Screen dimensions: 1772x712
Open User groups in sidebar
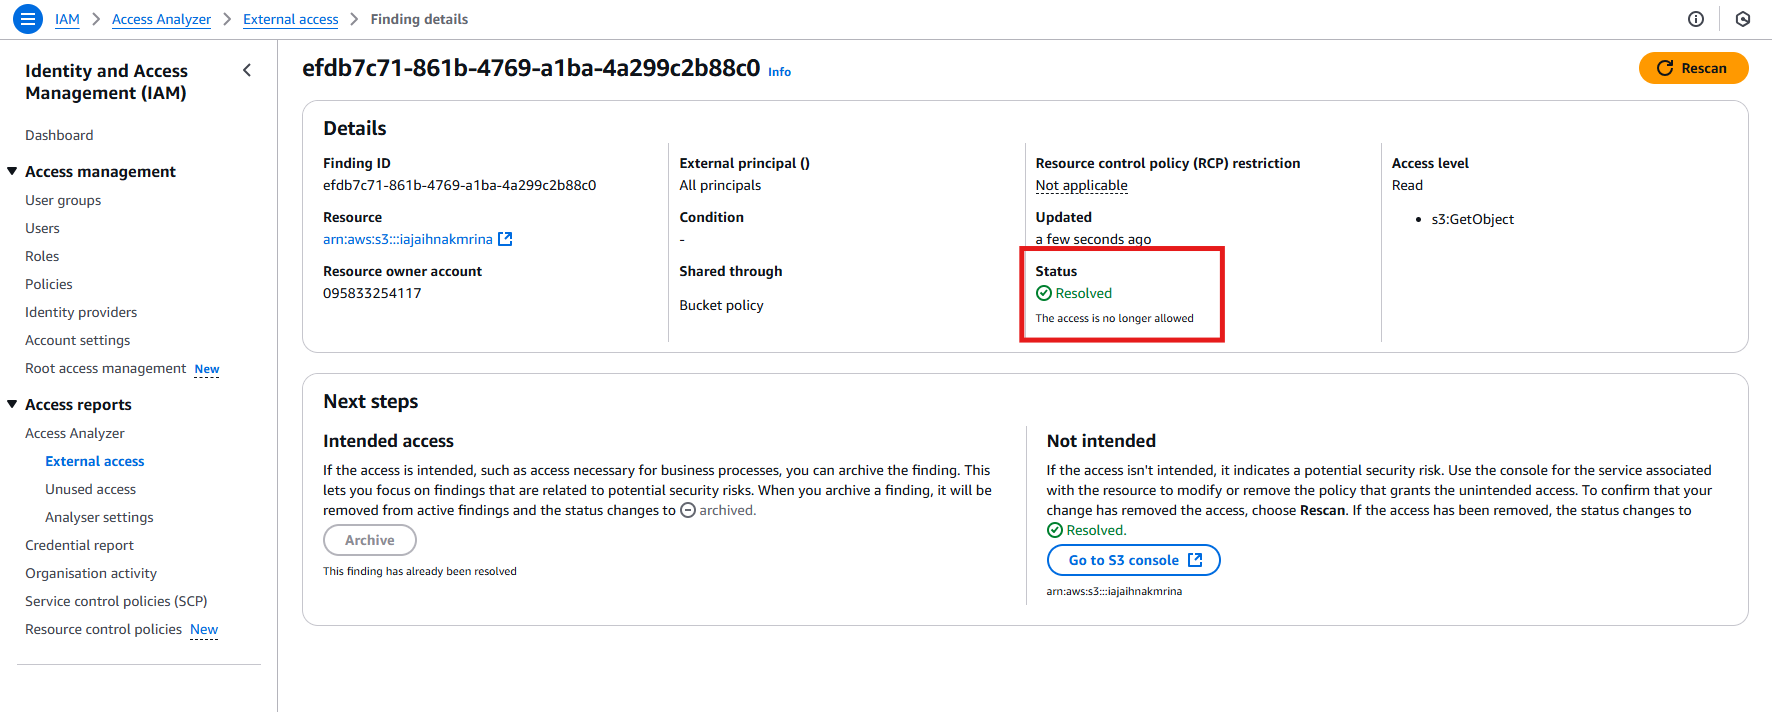(63, 200)
